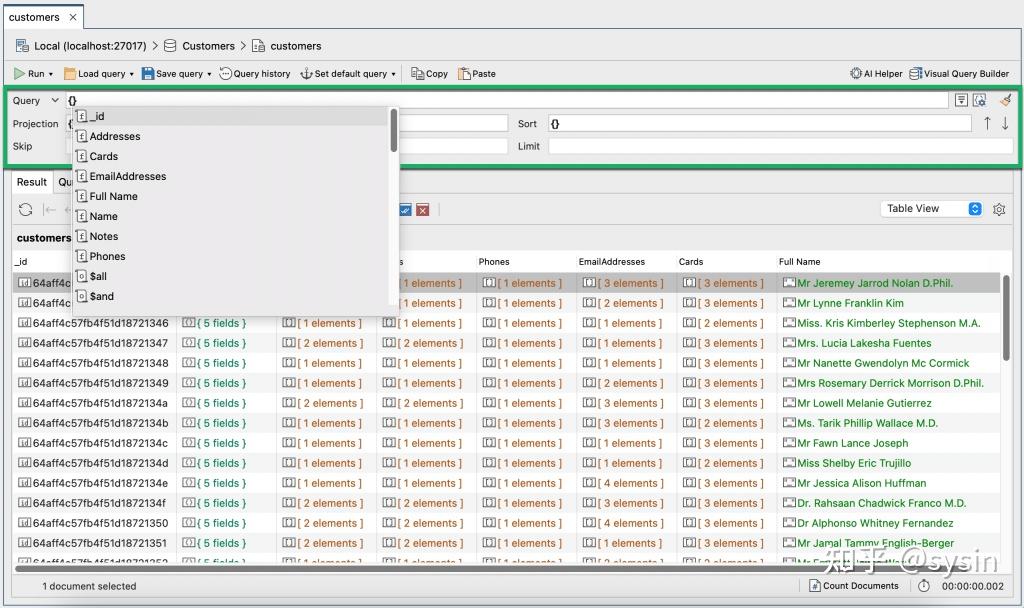Expand the Query bar chevron

(x=55, y=100)
